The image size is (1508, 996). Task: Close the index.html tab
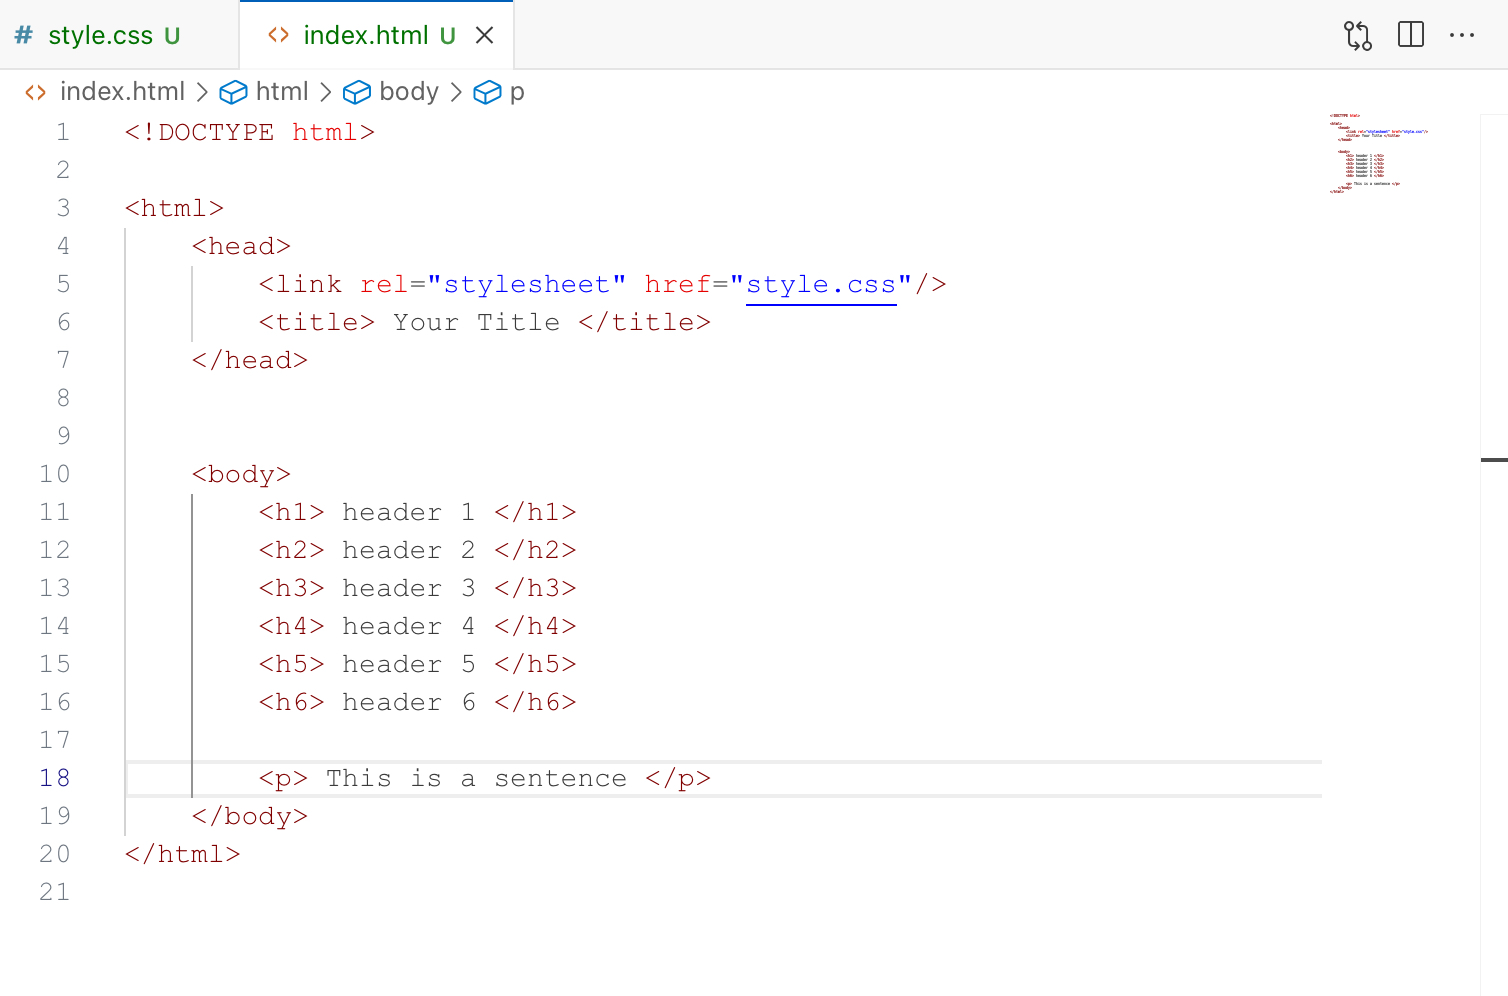coord(485,35)
